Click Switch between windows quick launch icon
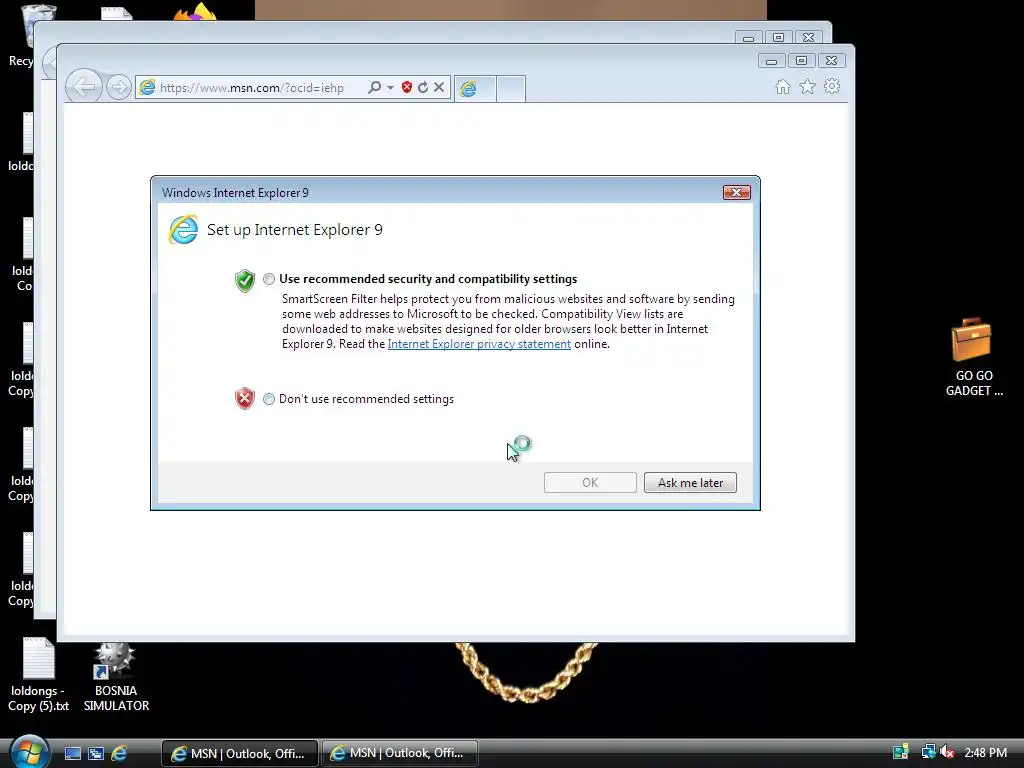 [x=96, y=754]
